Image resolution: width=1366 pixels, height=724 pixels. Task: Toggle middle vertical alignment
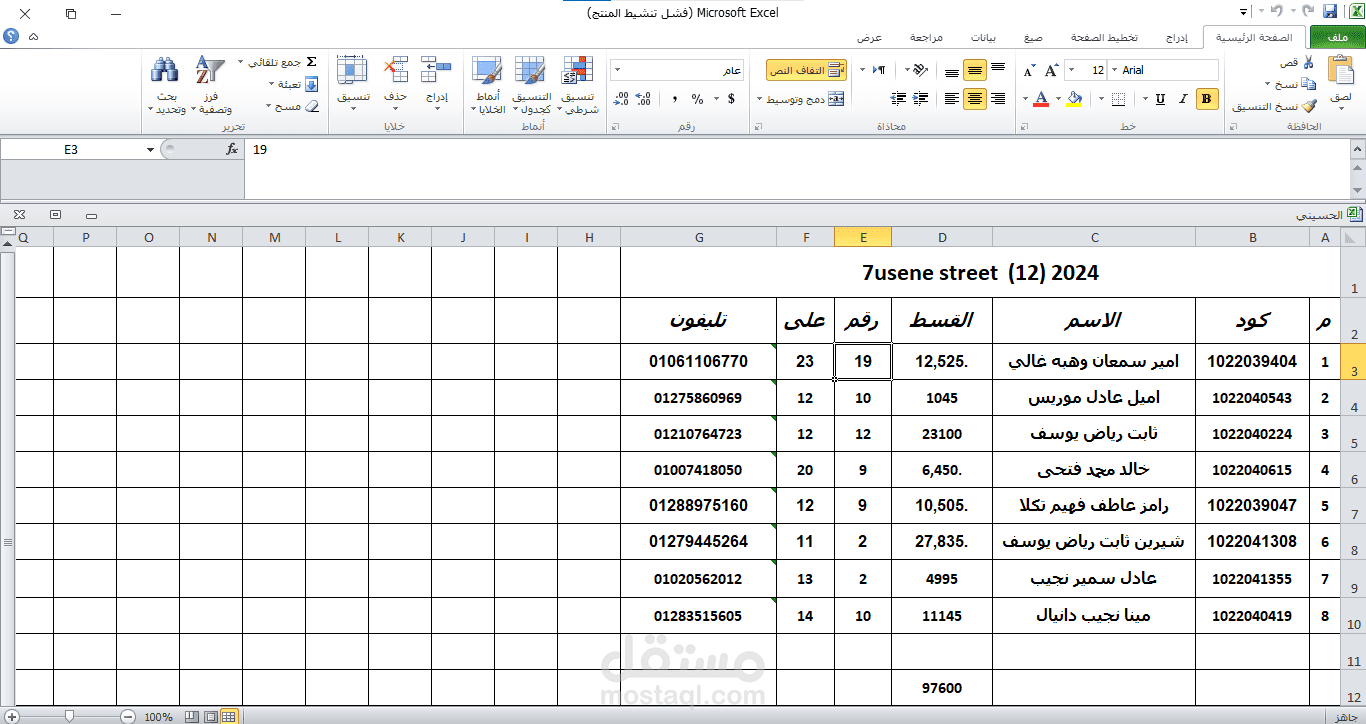coord(975,70)
